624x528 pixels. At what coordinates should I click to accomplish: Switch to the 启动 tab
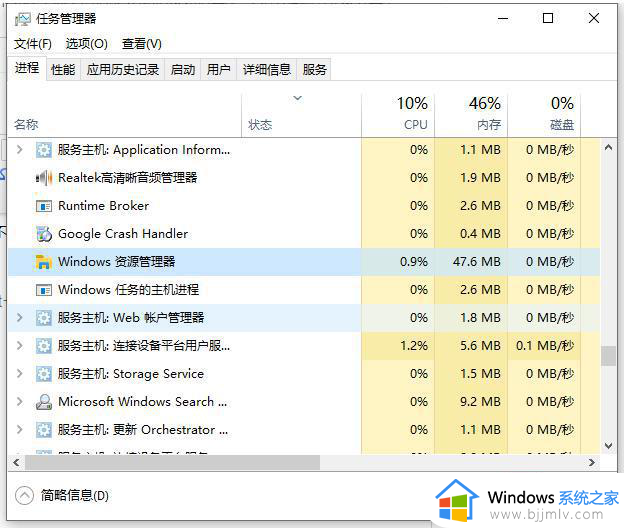tap(183, 70)
